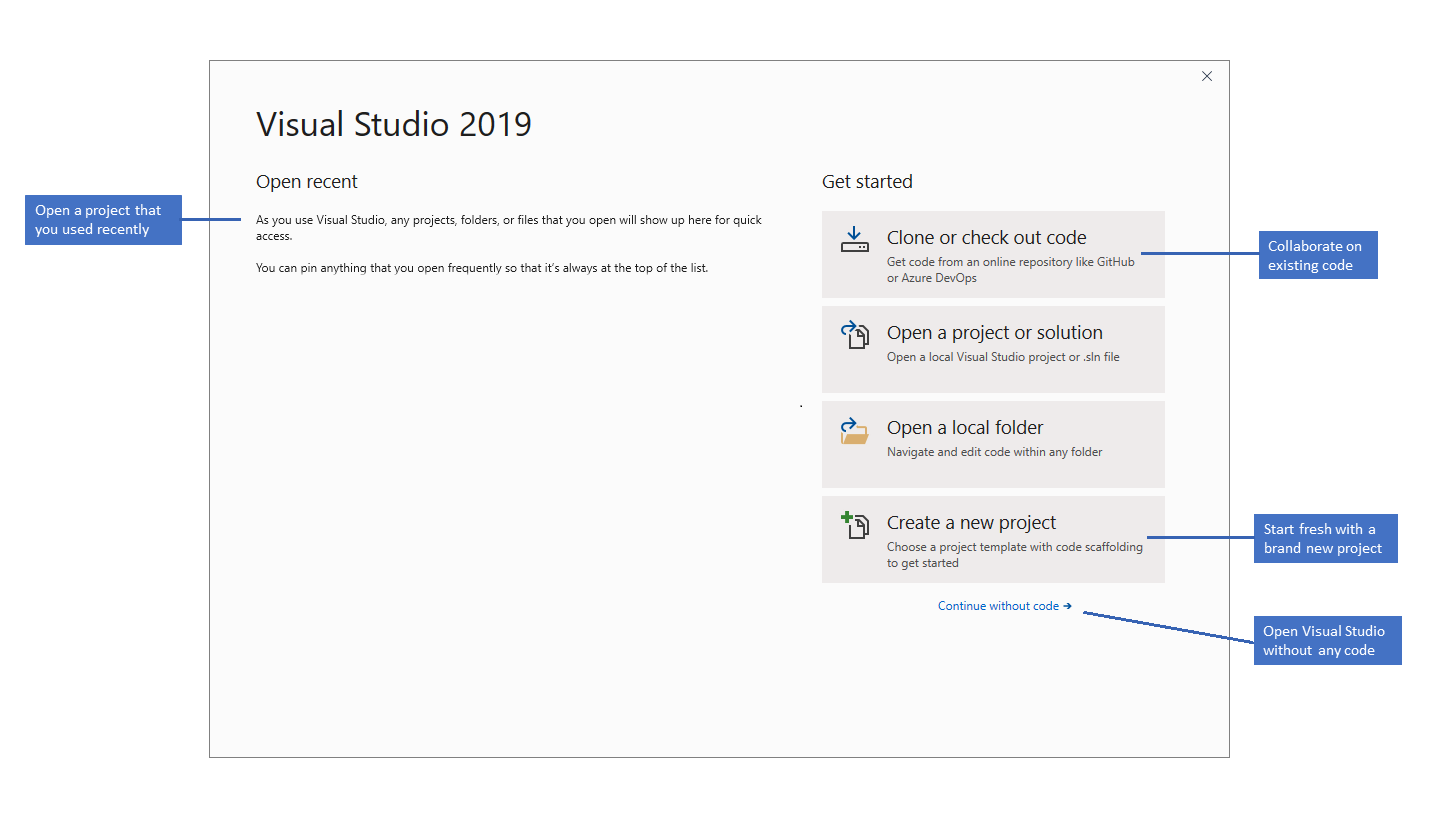1435x822 pixels.
Task: Click the 'Navigate and edit code within any folder' description
Action: click(994, 452)
